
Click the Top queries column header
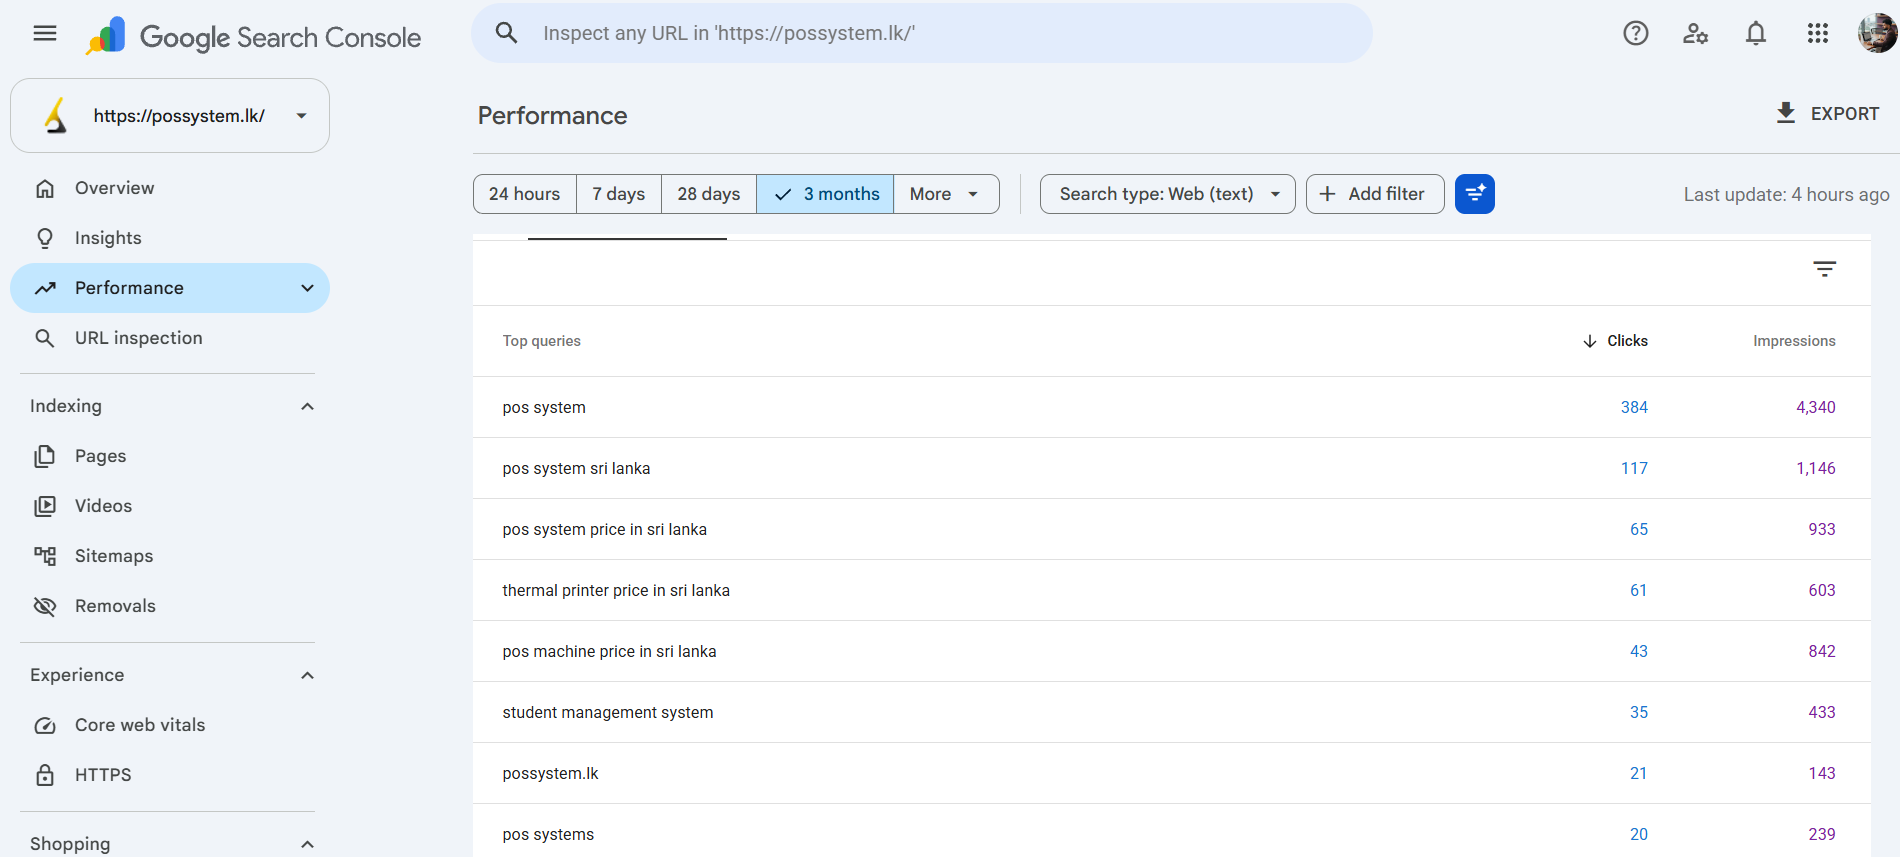[x=541, y=341]
